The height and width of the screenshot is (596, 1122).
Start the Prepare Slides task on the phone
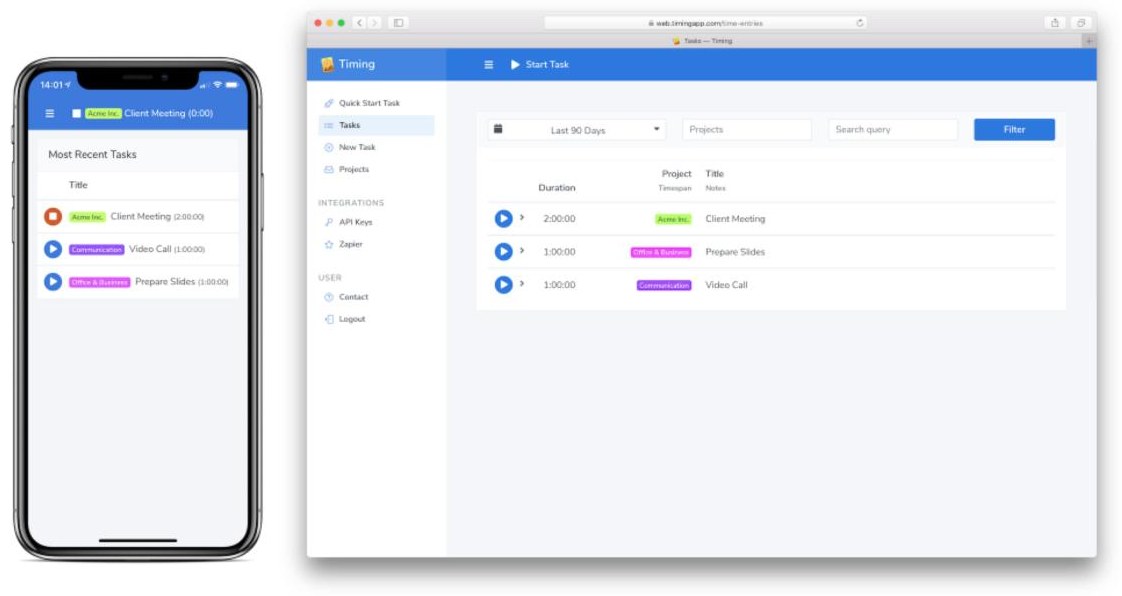point(53,282)
